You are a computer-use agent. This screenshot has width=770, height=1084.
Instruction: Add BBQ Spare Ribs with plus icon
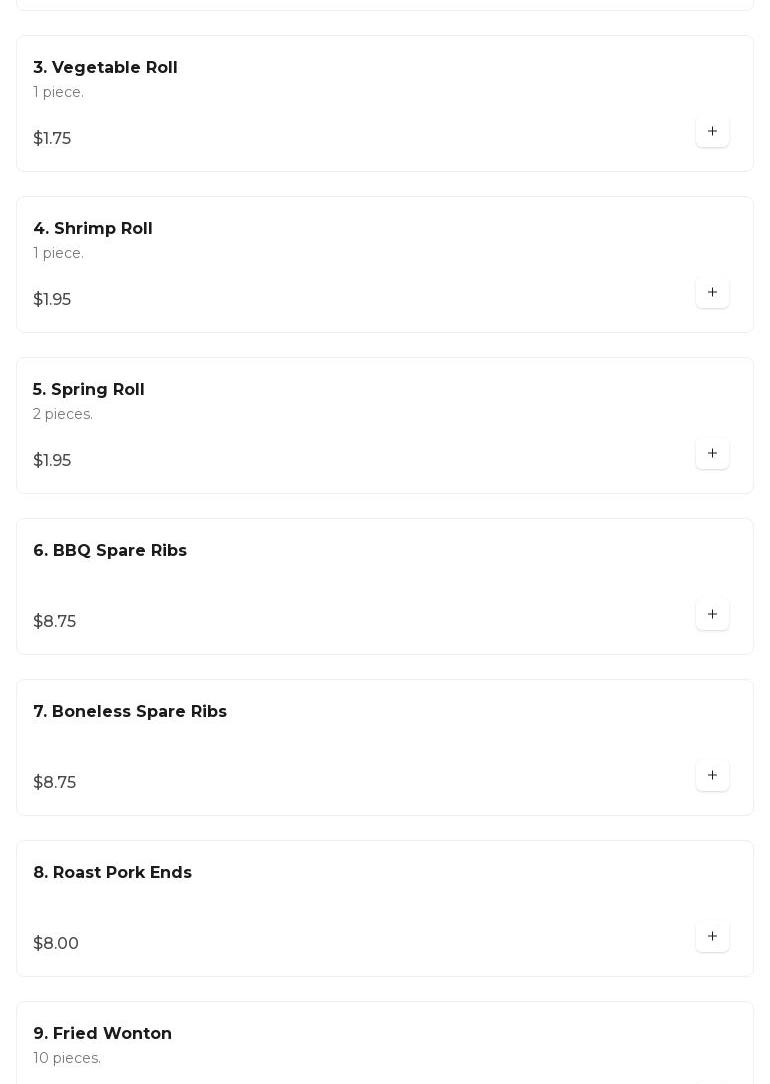pyautogui.click(x=712, y=614)
